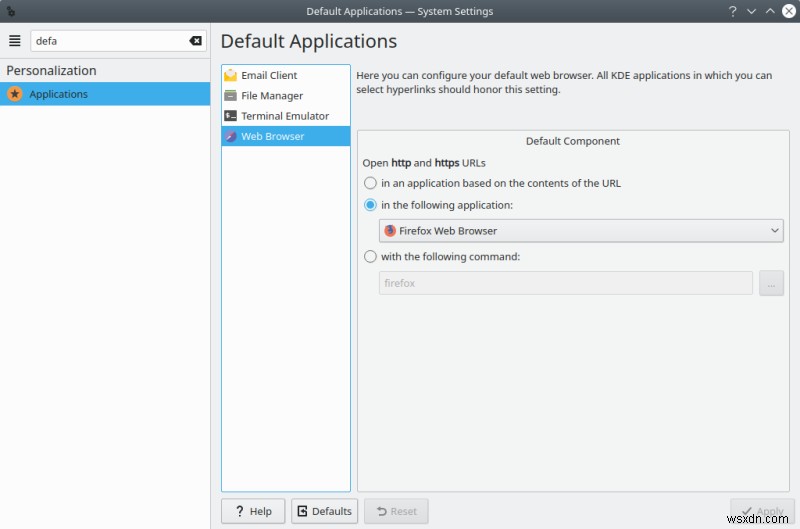The width and height of the screenshot is (800, 529).
Task: Select 'with the following command' radio button
Action: tap(370, 257)
